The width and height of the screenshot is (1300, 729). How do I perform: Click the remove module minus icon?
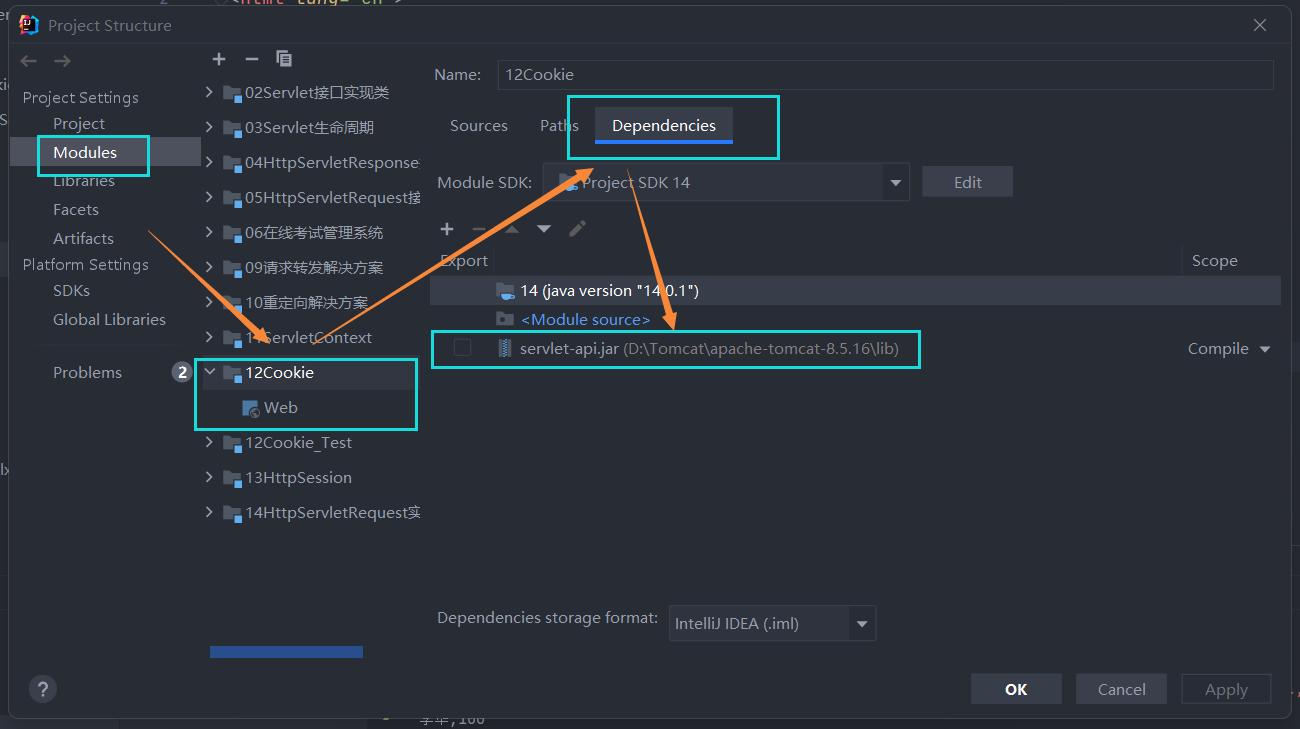pyautogui.click(x=251, y=59)
